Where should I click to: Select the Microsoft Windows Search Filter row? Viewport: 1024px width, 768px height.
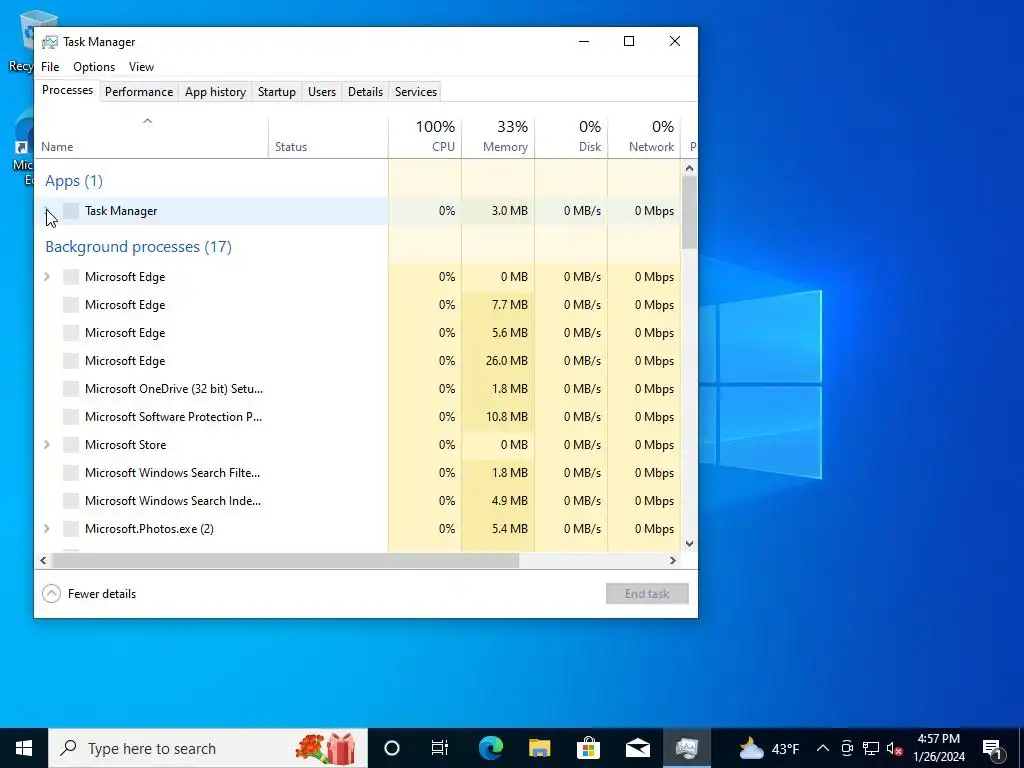click(358, 473)
